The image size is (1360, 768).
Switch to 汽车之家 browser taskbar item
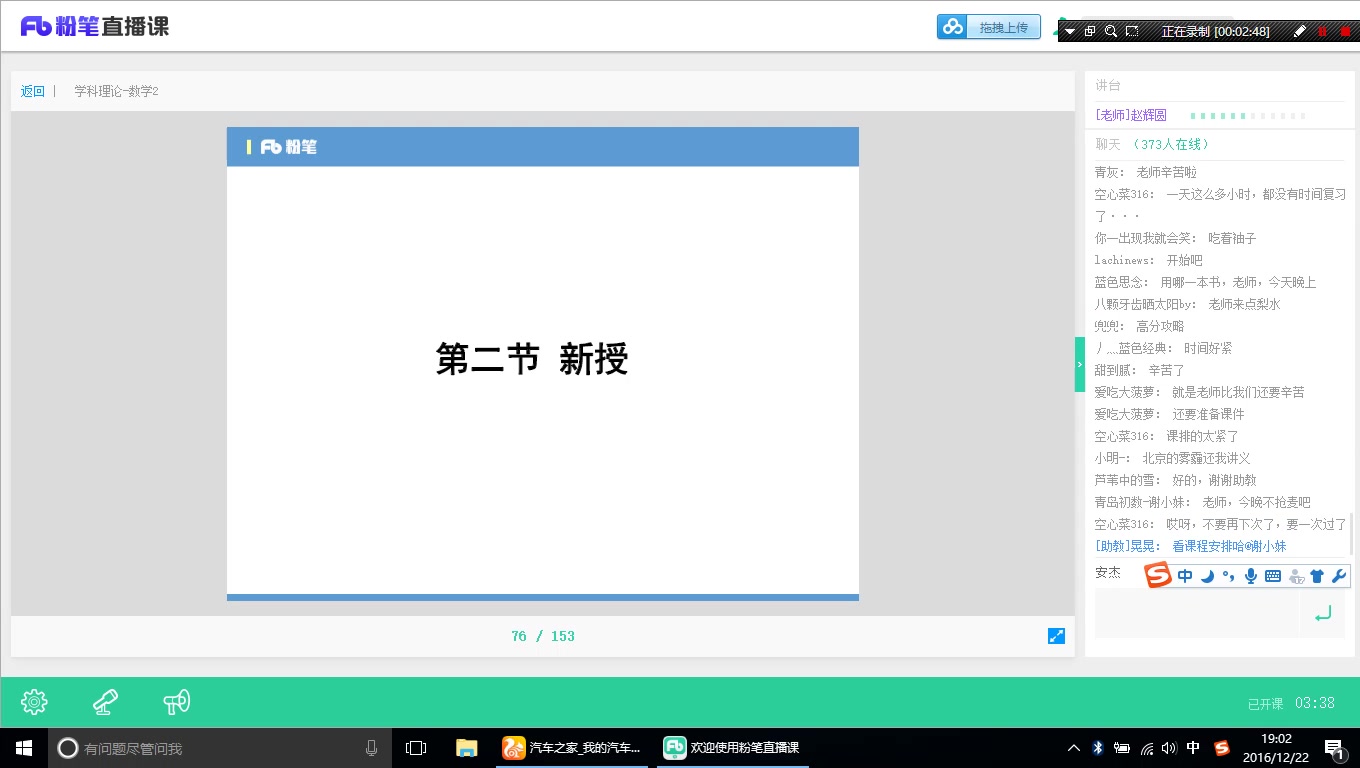click(x=573, y=748)
